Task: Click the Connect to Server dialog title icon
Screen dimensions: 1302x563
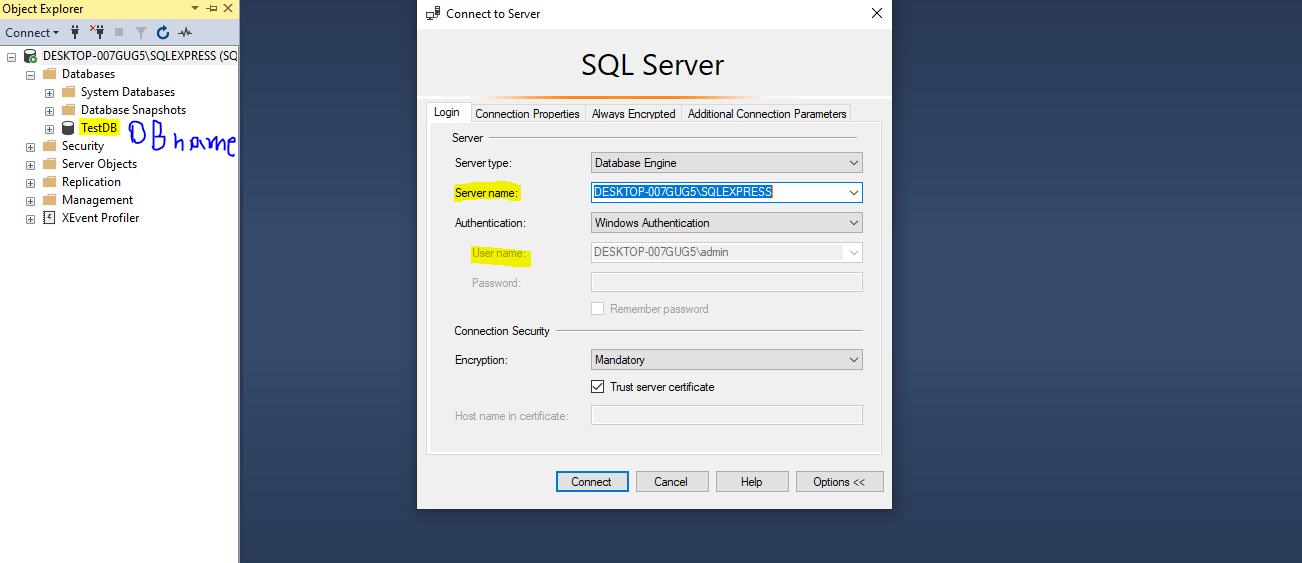Action: coord(433,14)
